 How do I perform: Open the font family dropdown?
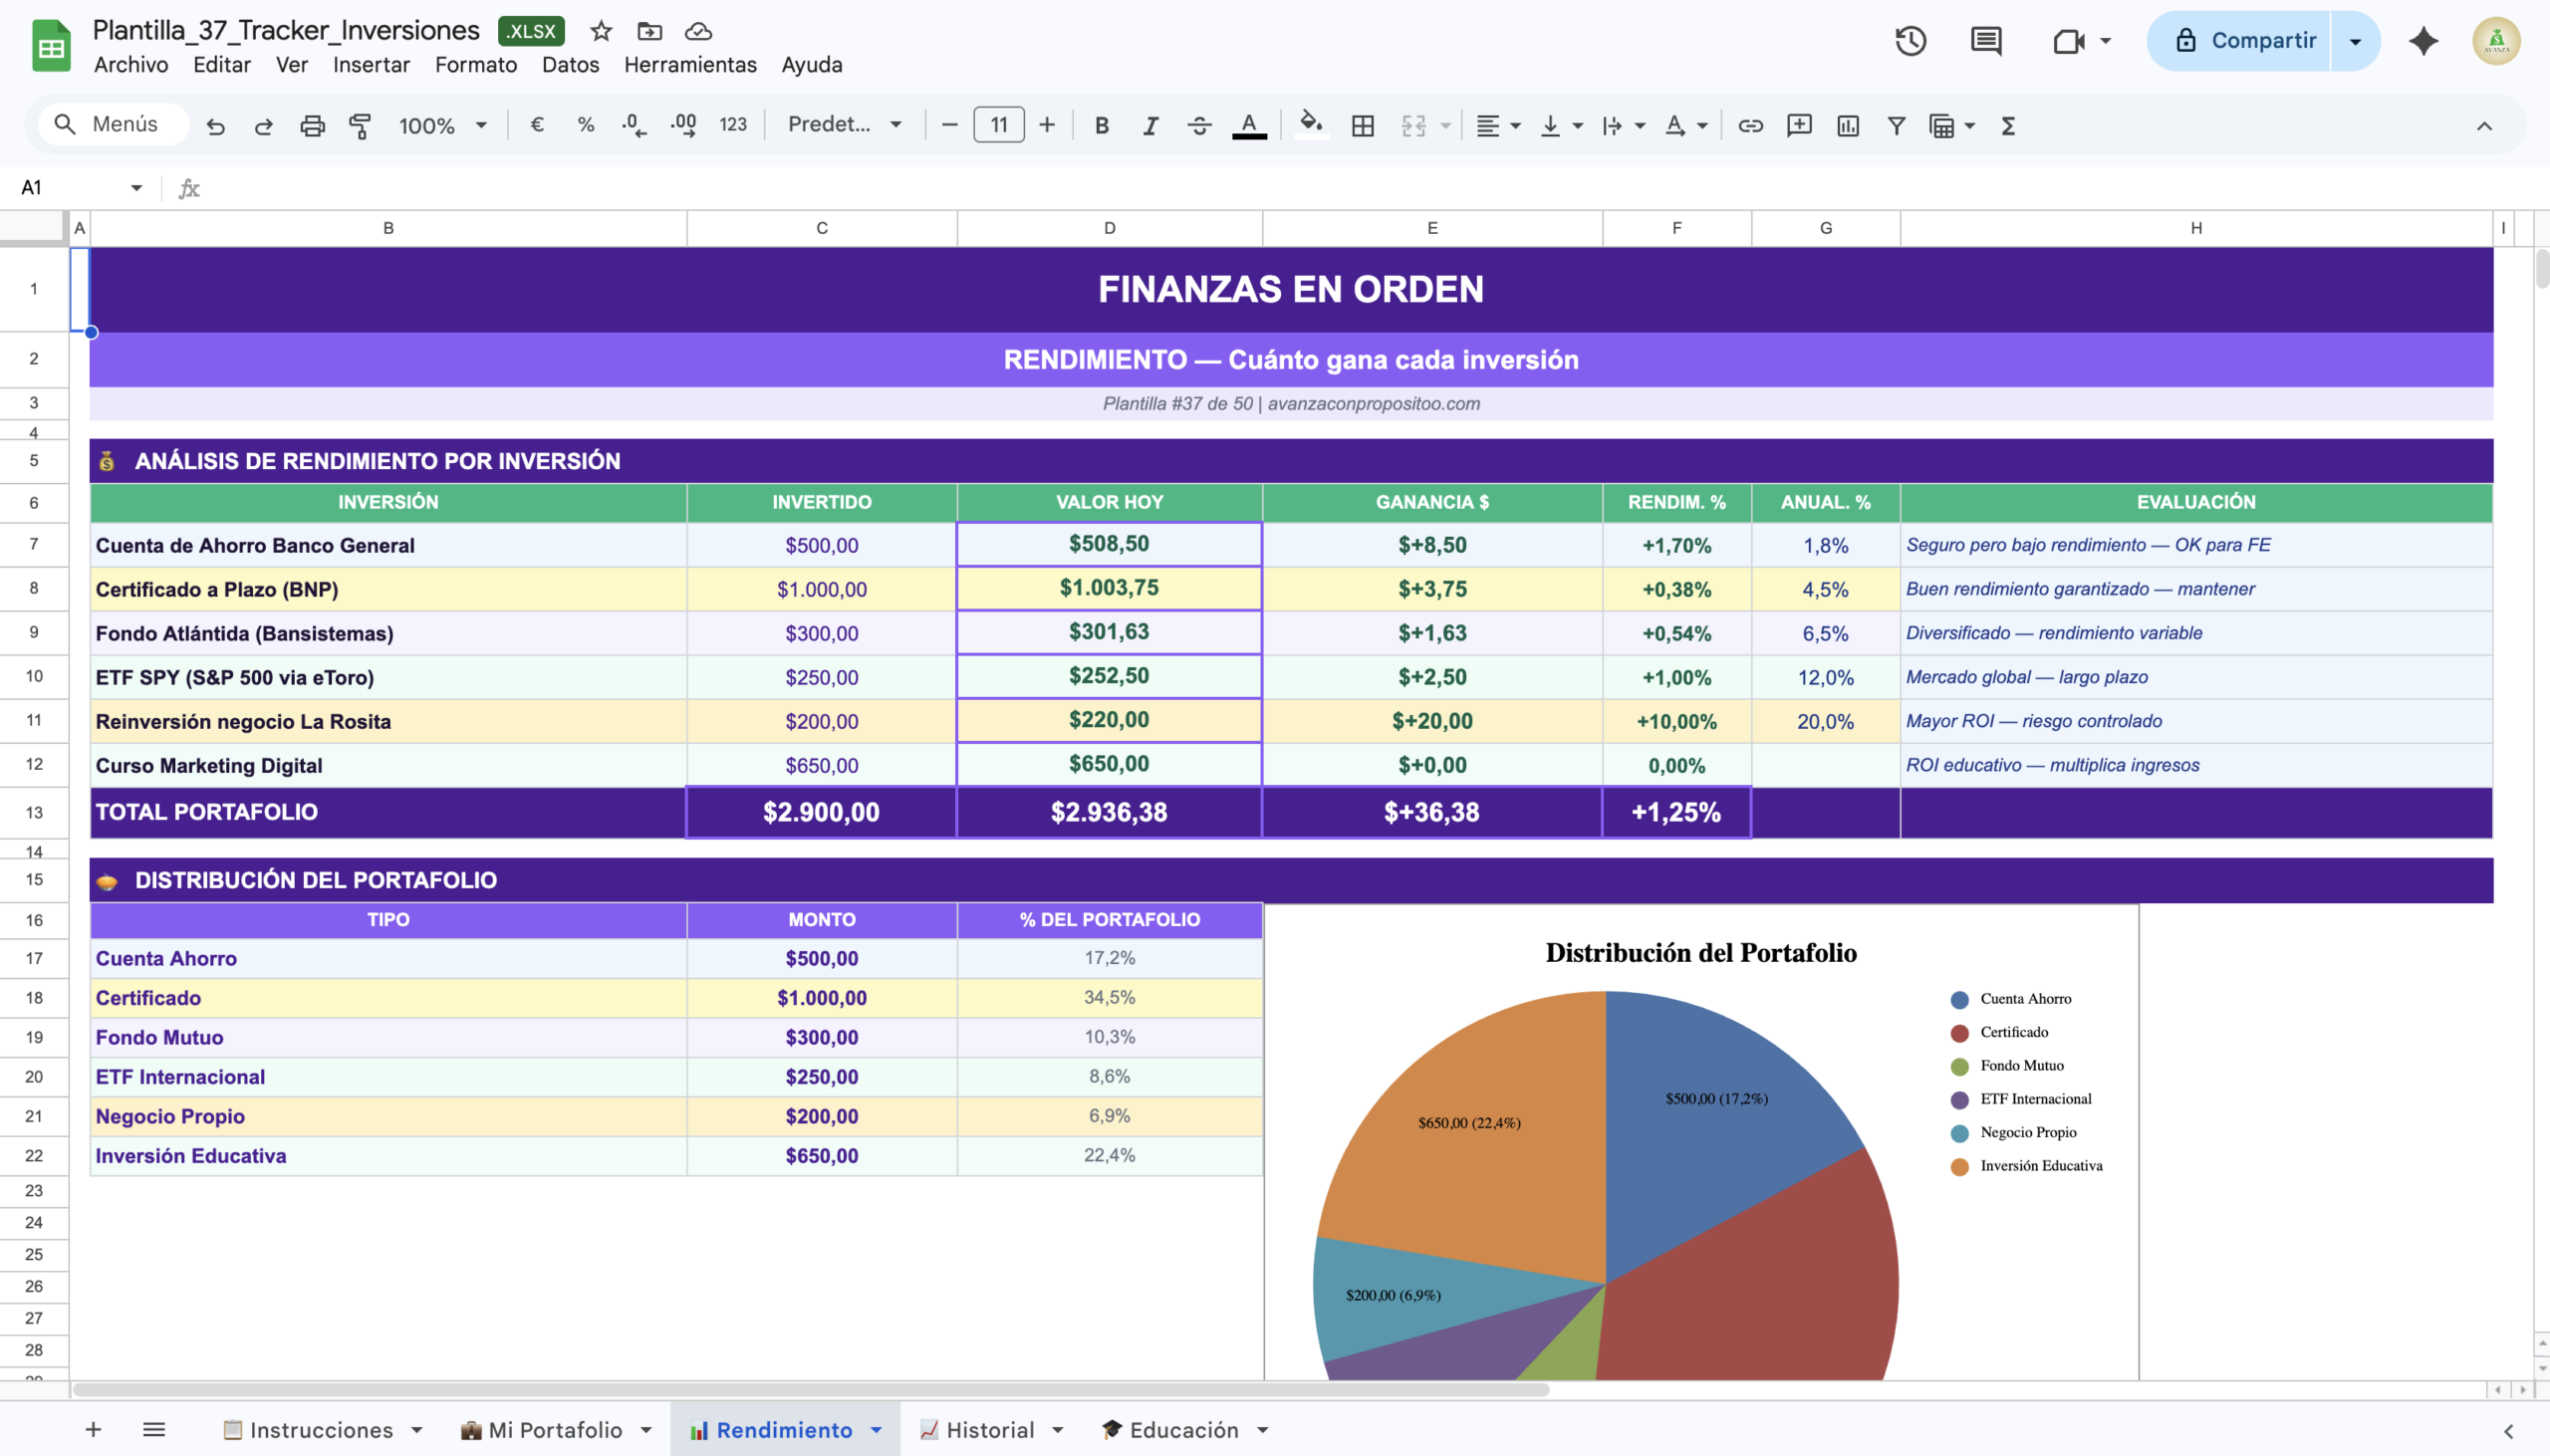coord(844,125)
